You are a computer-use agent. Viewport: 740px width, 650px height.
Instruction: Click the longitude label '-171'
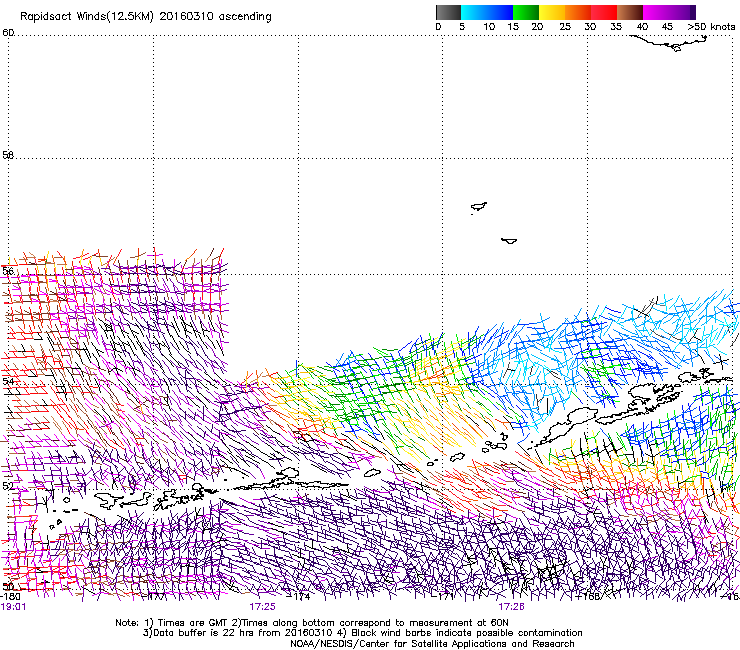coord(444,597)
